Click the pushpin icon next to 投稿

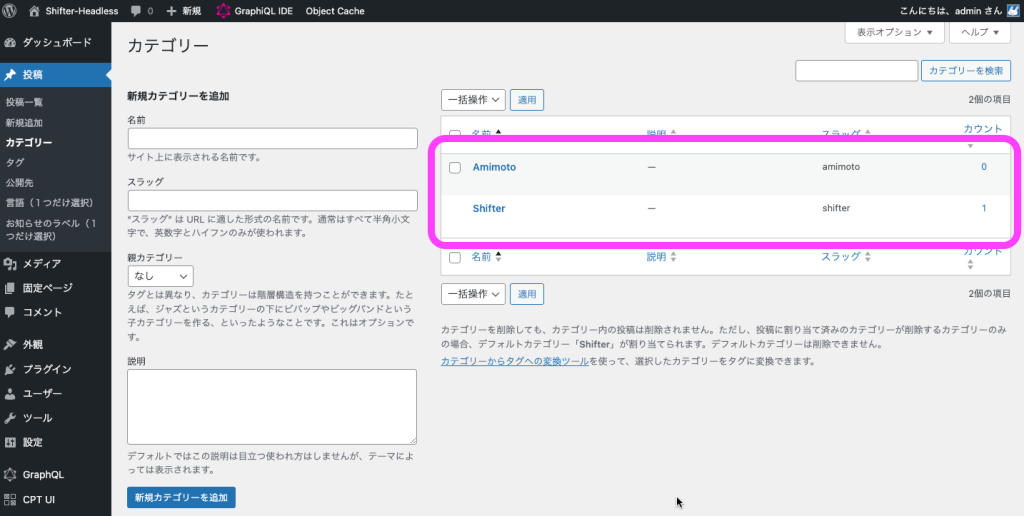(x=10, y=74)
